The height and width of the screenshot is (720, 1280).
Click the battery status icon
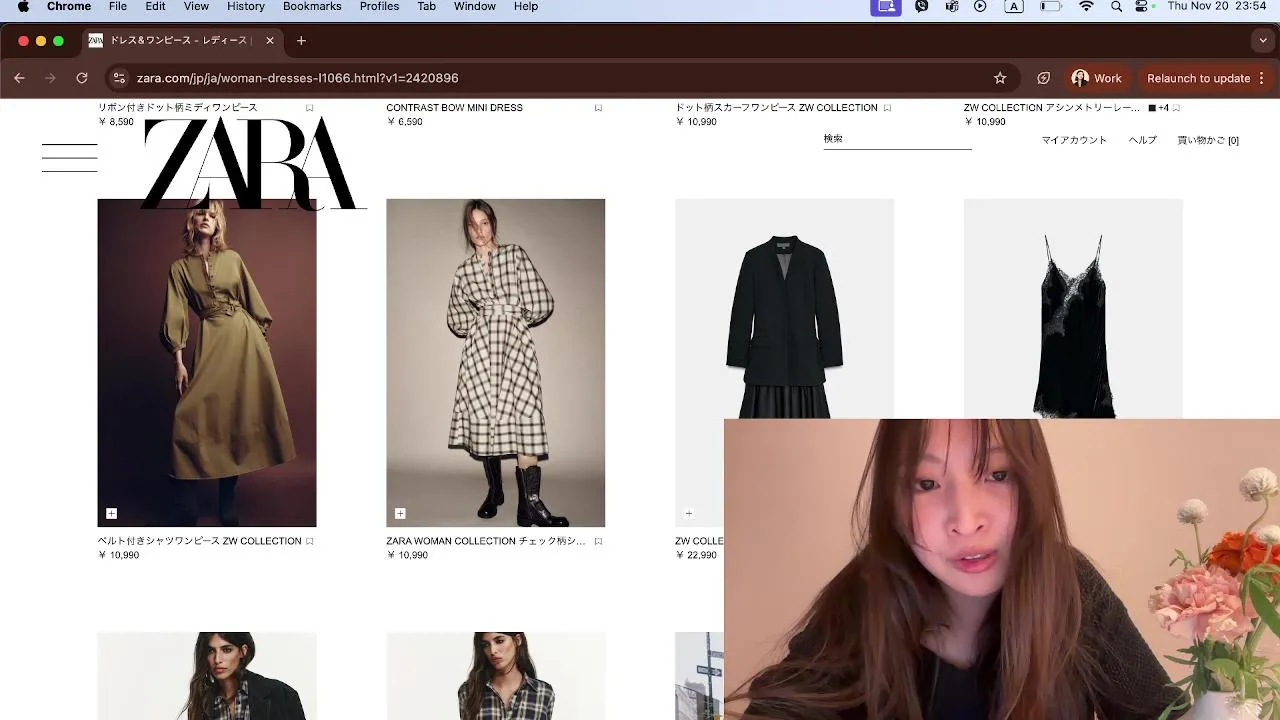1050,7
